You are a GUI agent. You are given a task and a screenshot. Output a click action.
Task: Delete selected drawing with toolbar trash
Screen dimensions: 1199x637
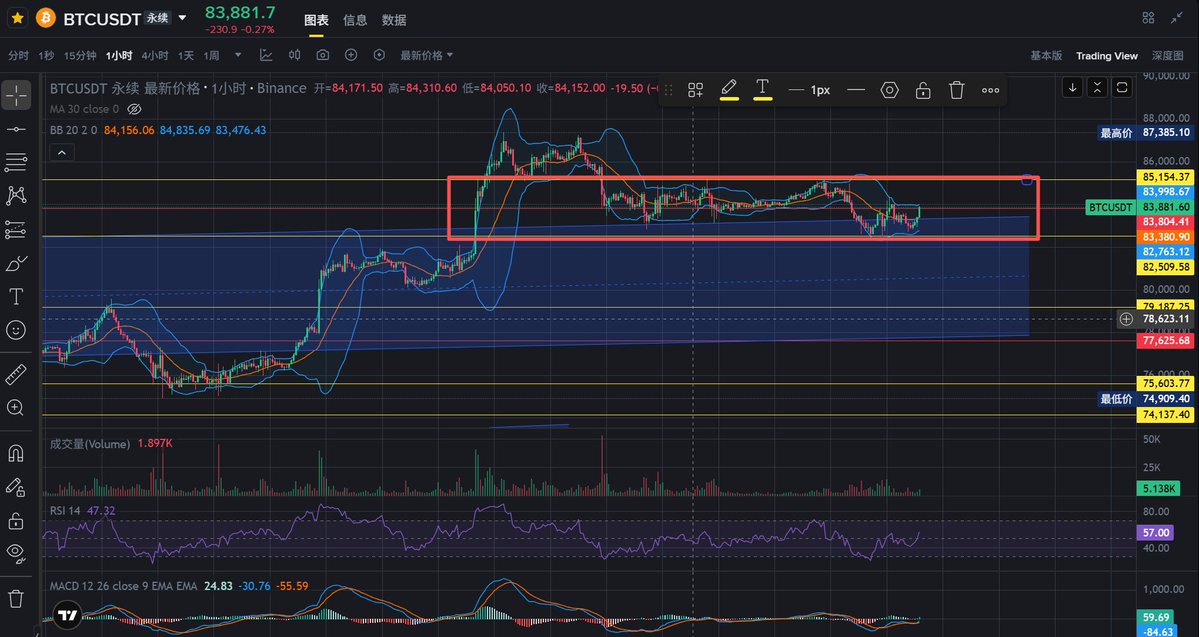(957, 90)
